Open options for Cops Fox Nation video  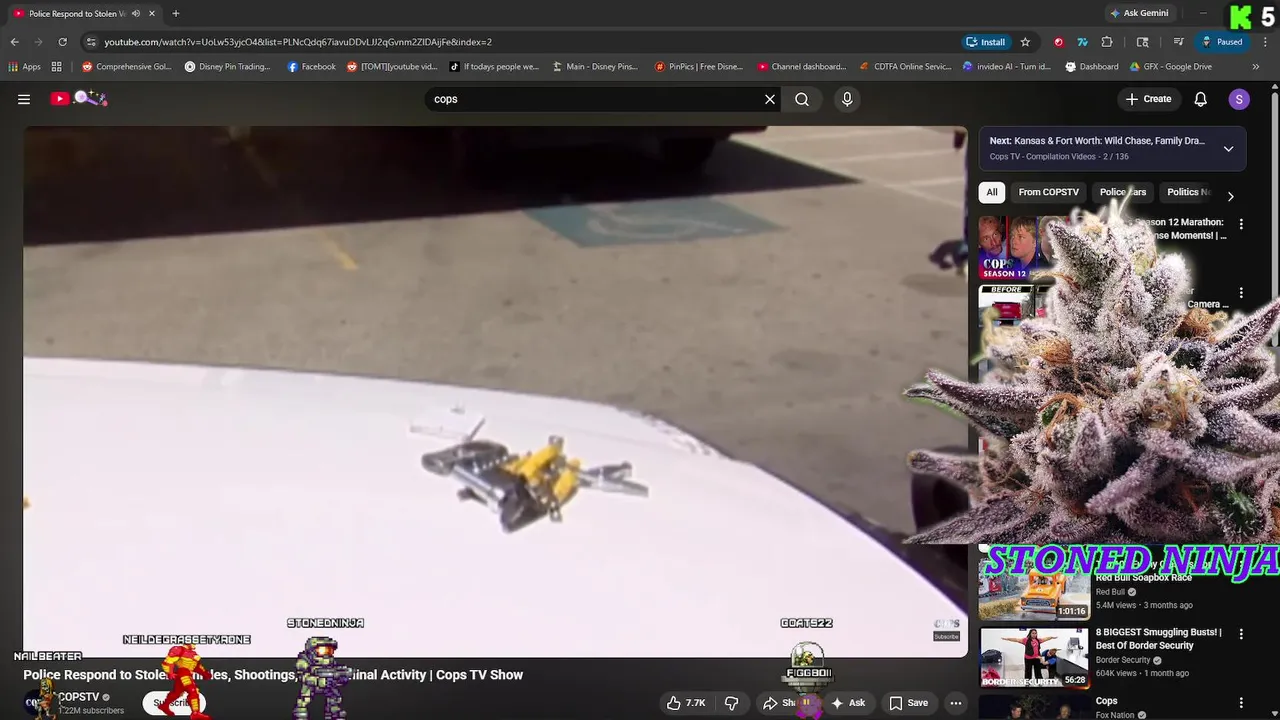coord(1241,702)
